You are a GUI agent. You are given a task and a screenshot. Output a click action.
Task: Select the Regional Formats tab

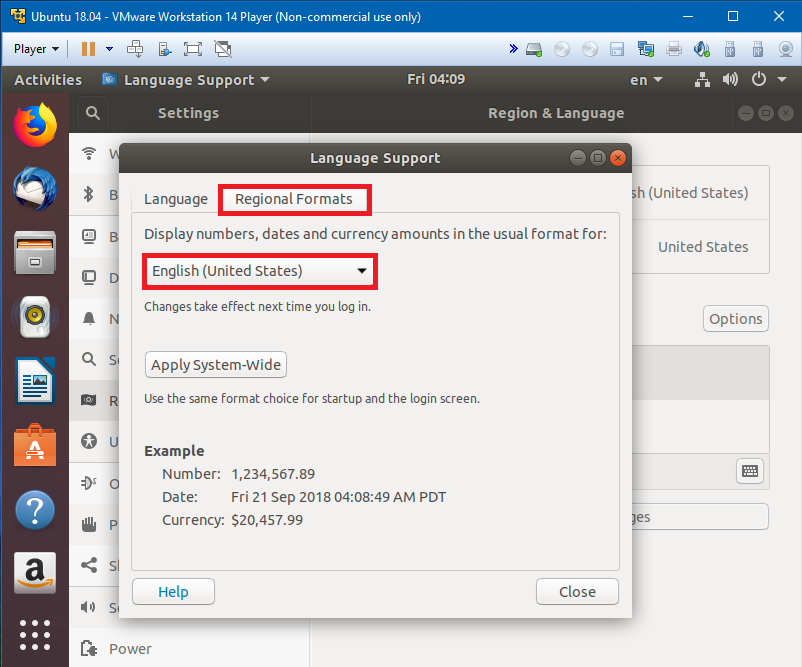click(294, 199)
